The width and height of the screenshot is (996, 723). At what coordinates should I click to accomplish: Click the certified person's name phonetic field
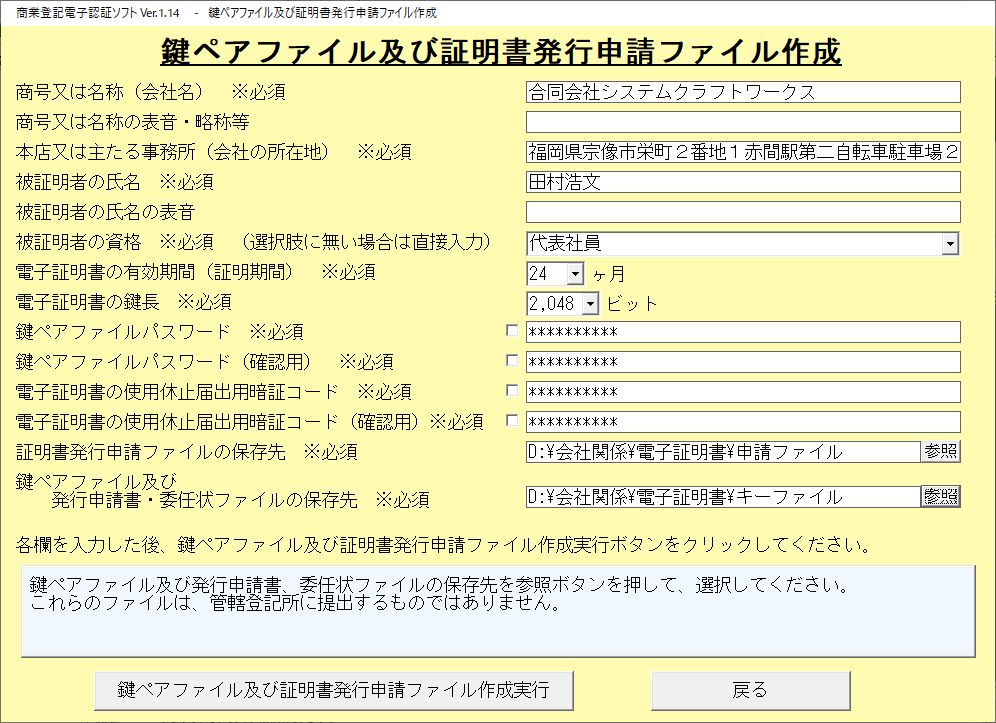pos(742,212)
